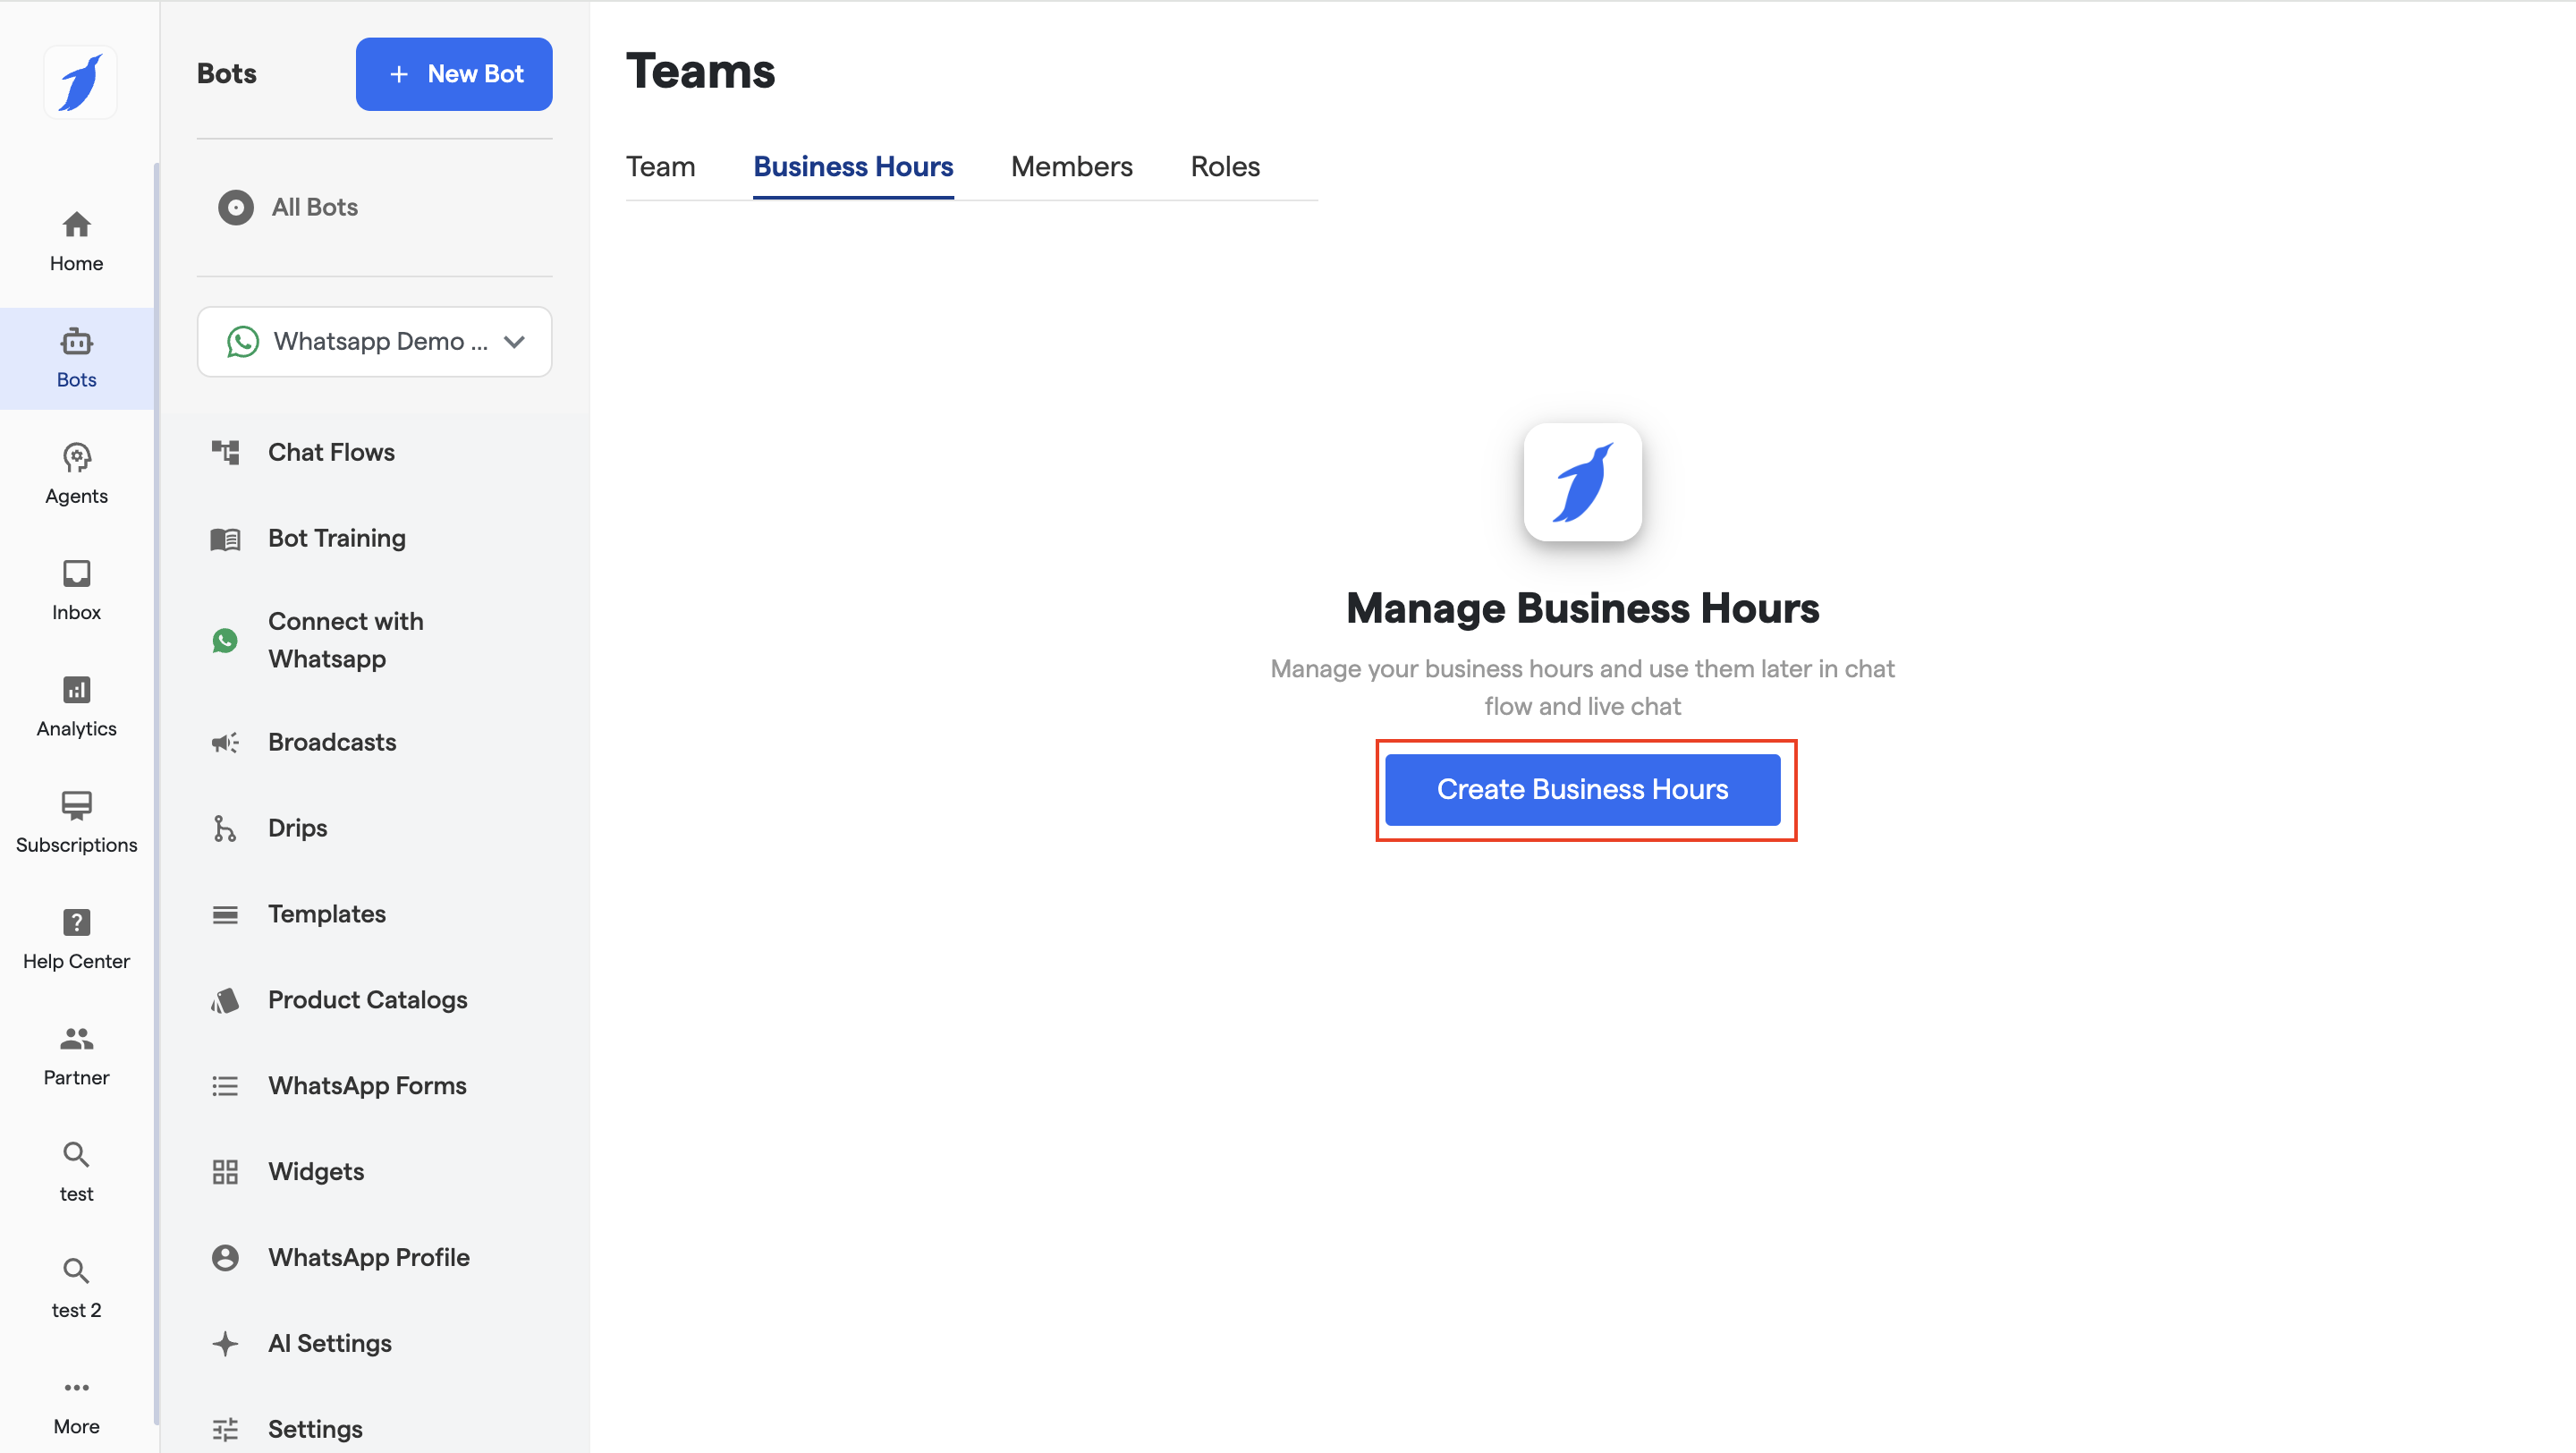
Task: Switch to the Roles tab
Action: (1224, 166)
